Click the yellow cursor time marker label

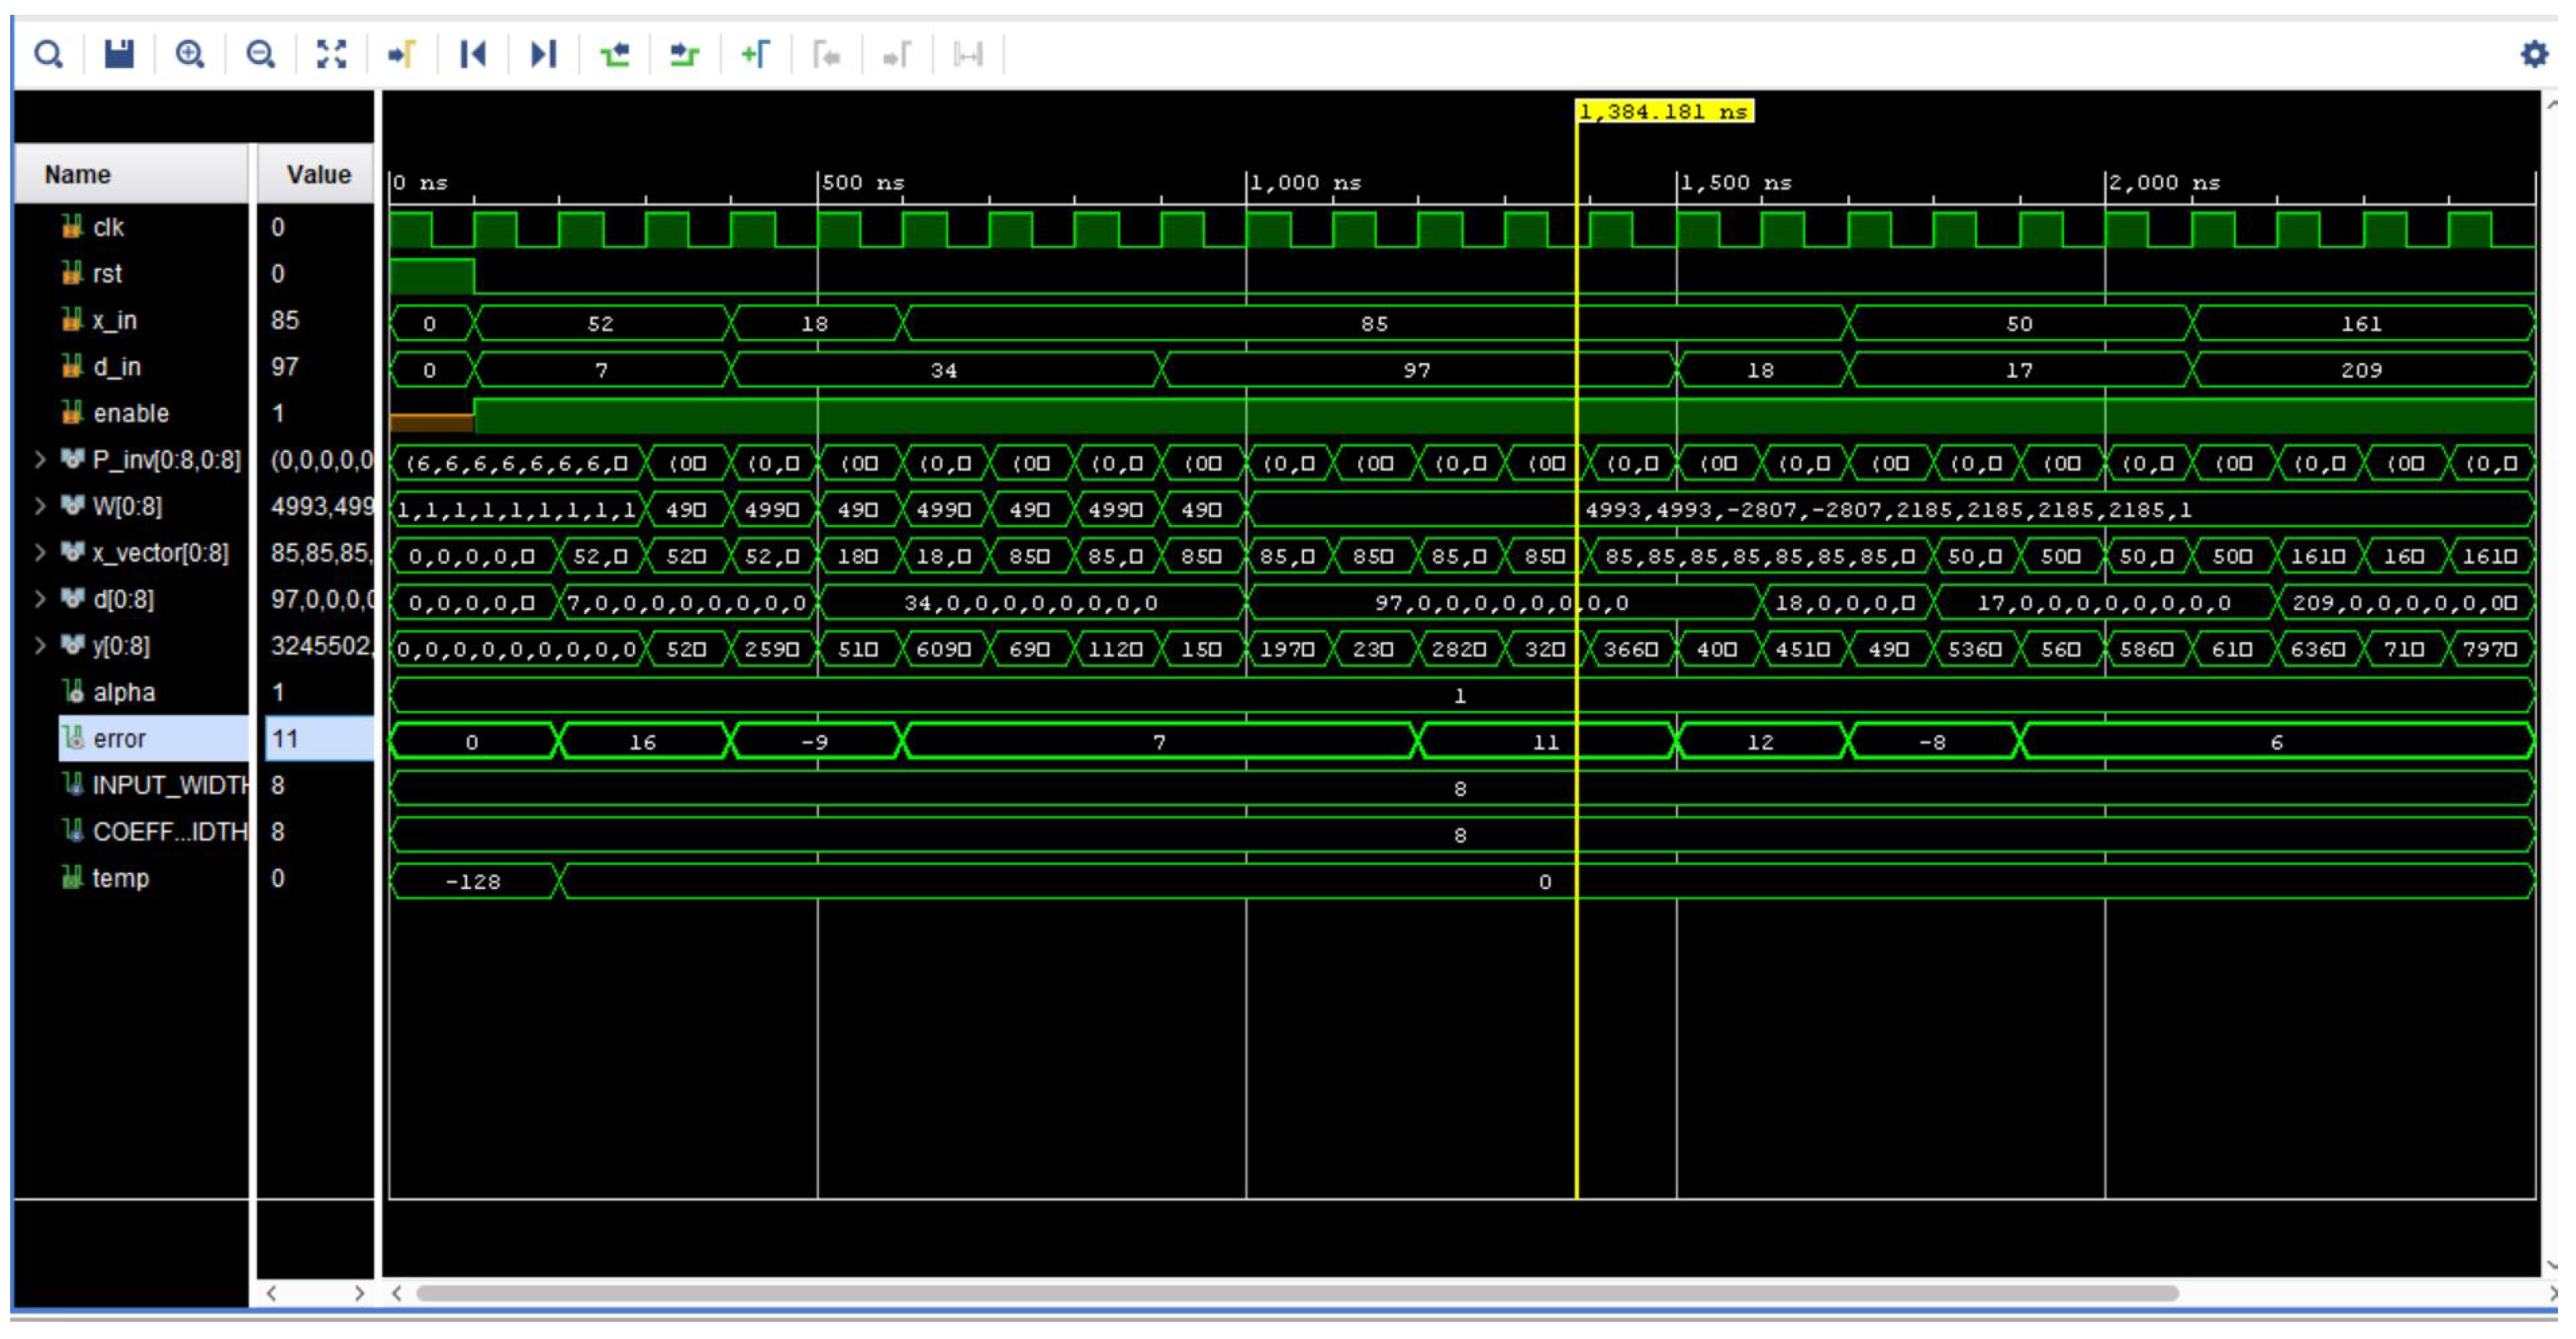(1664, 112)
